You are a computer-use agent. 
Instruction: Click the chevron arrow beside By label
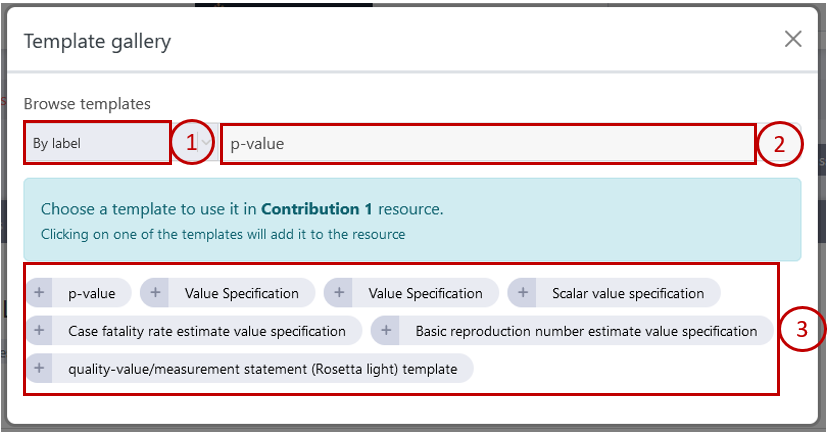pyautogui.click(x=206, y=143)
